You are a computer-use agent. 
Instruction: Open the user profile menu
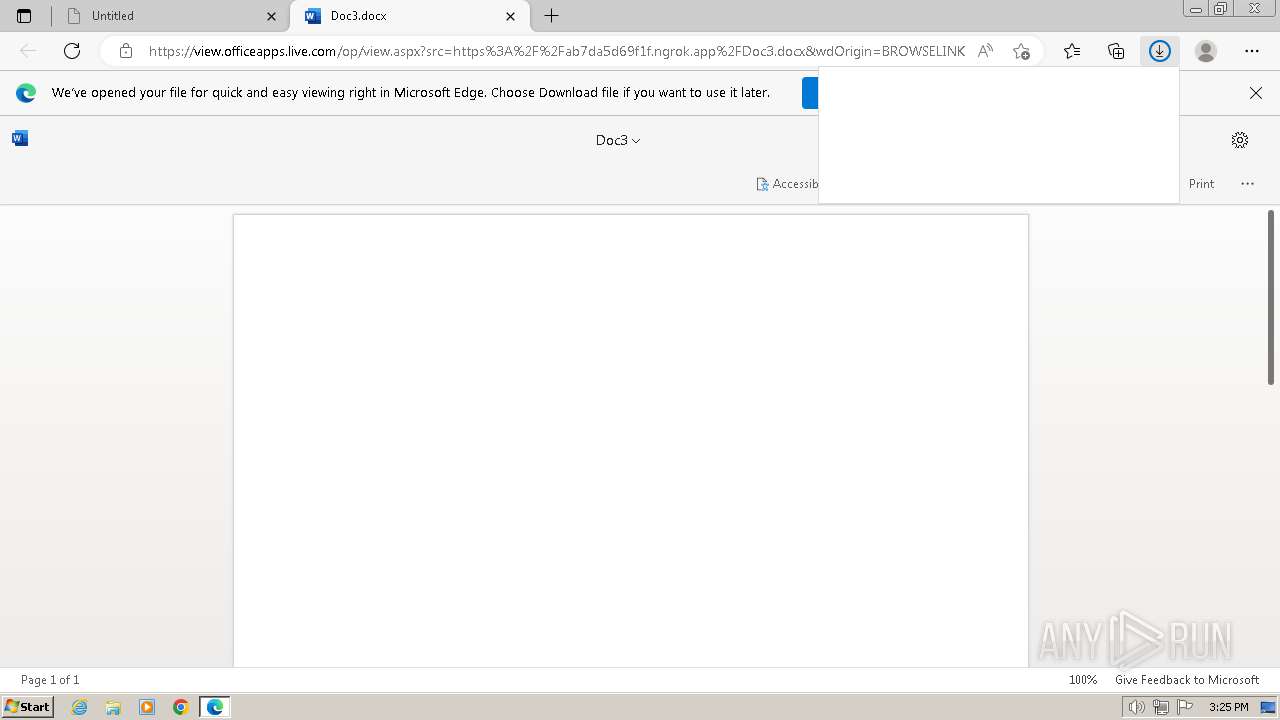(x=1206, y=51)
